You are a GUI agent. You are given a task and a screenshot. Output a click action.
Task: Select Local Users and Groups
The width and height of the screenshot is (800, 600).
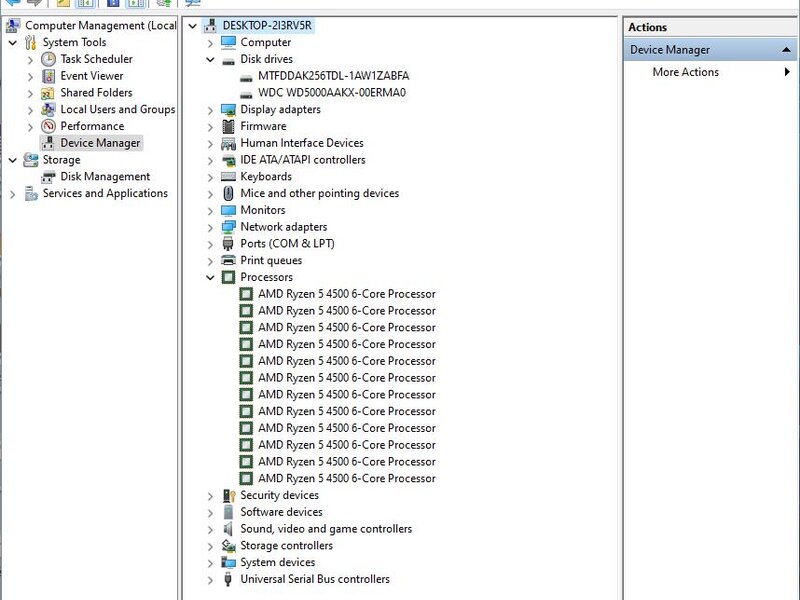click(117, 110)
